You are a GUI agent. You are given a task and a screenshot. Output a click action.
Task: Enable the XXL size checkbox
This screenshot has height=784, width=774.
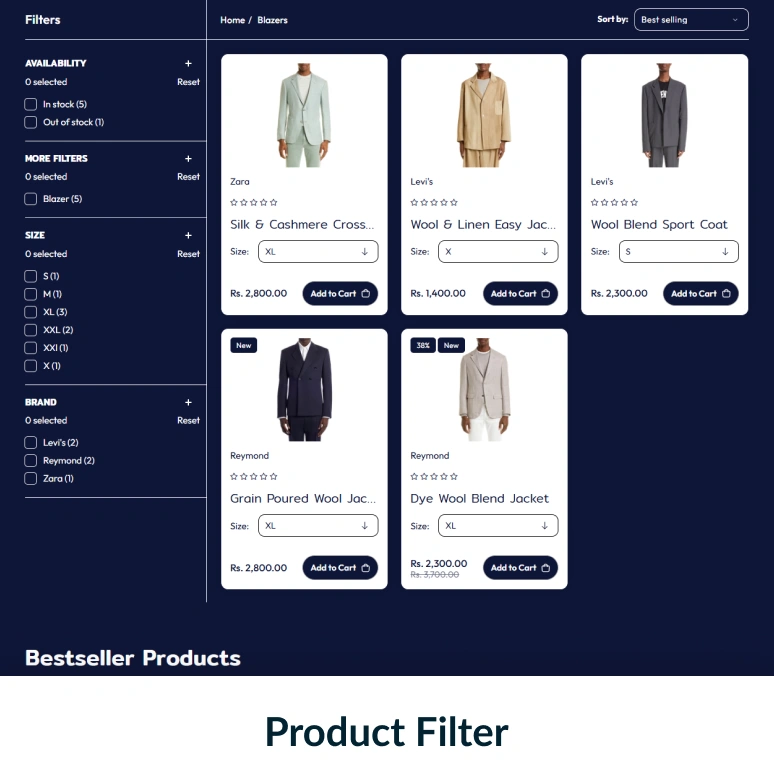pyautogui.click(x=30, y=330)
